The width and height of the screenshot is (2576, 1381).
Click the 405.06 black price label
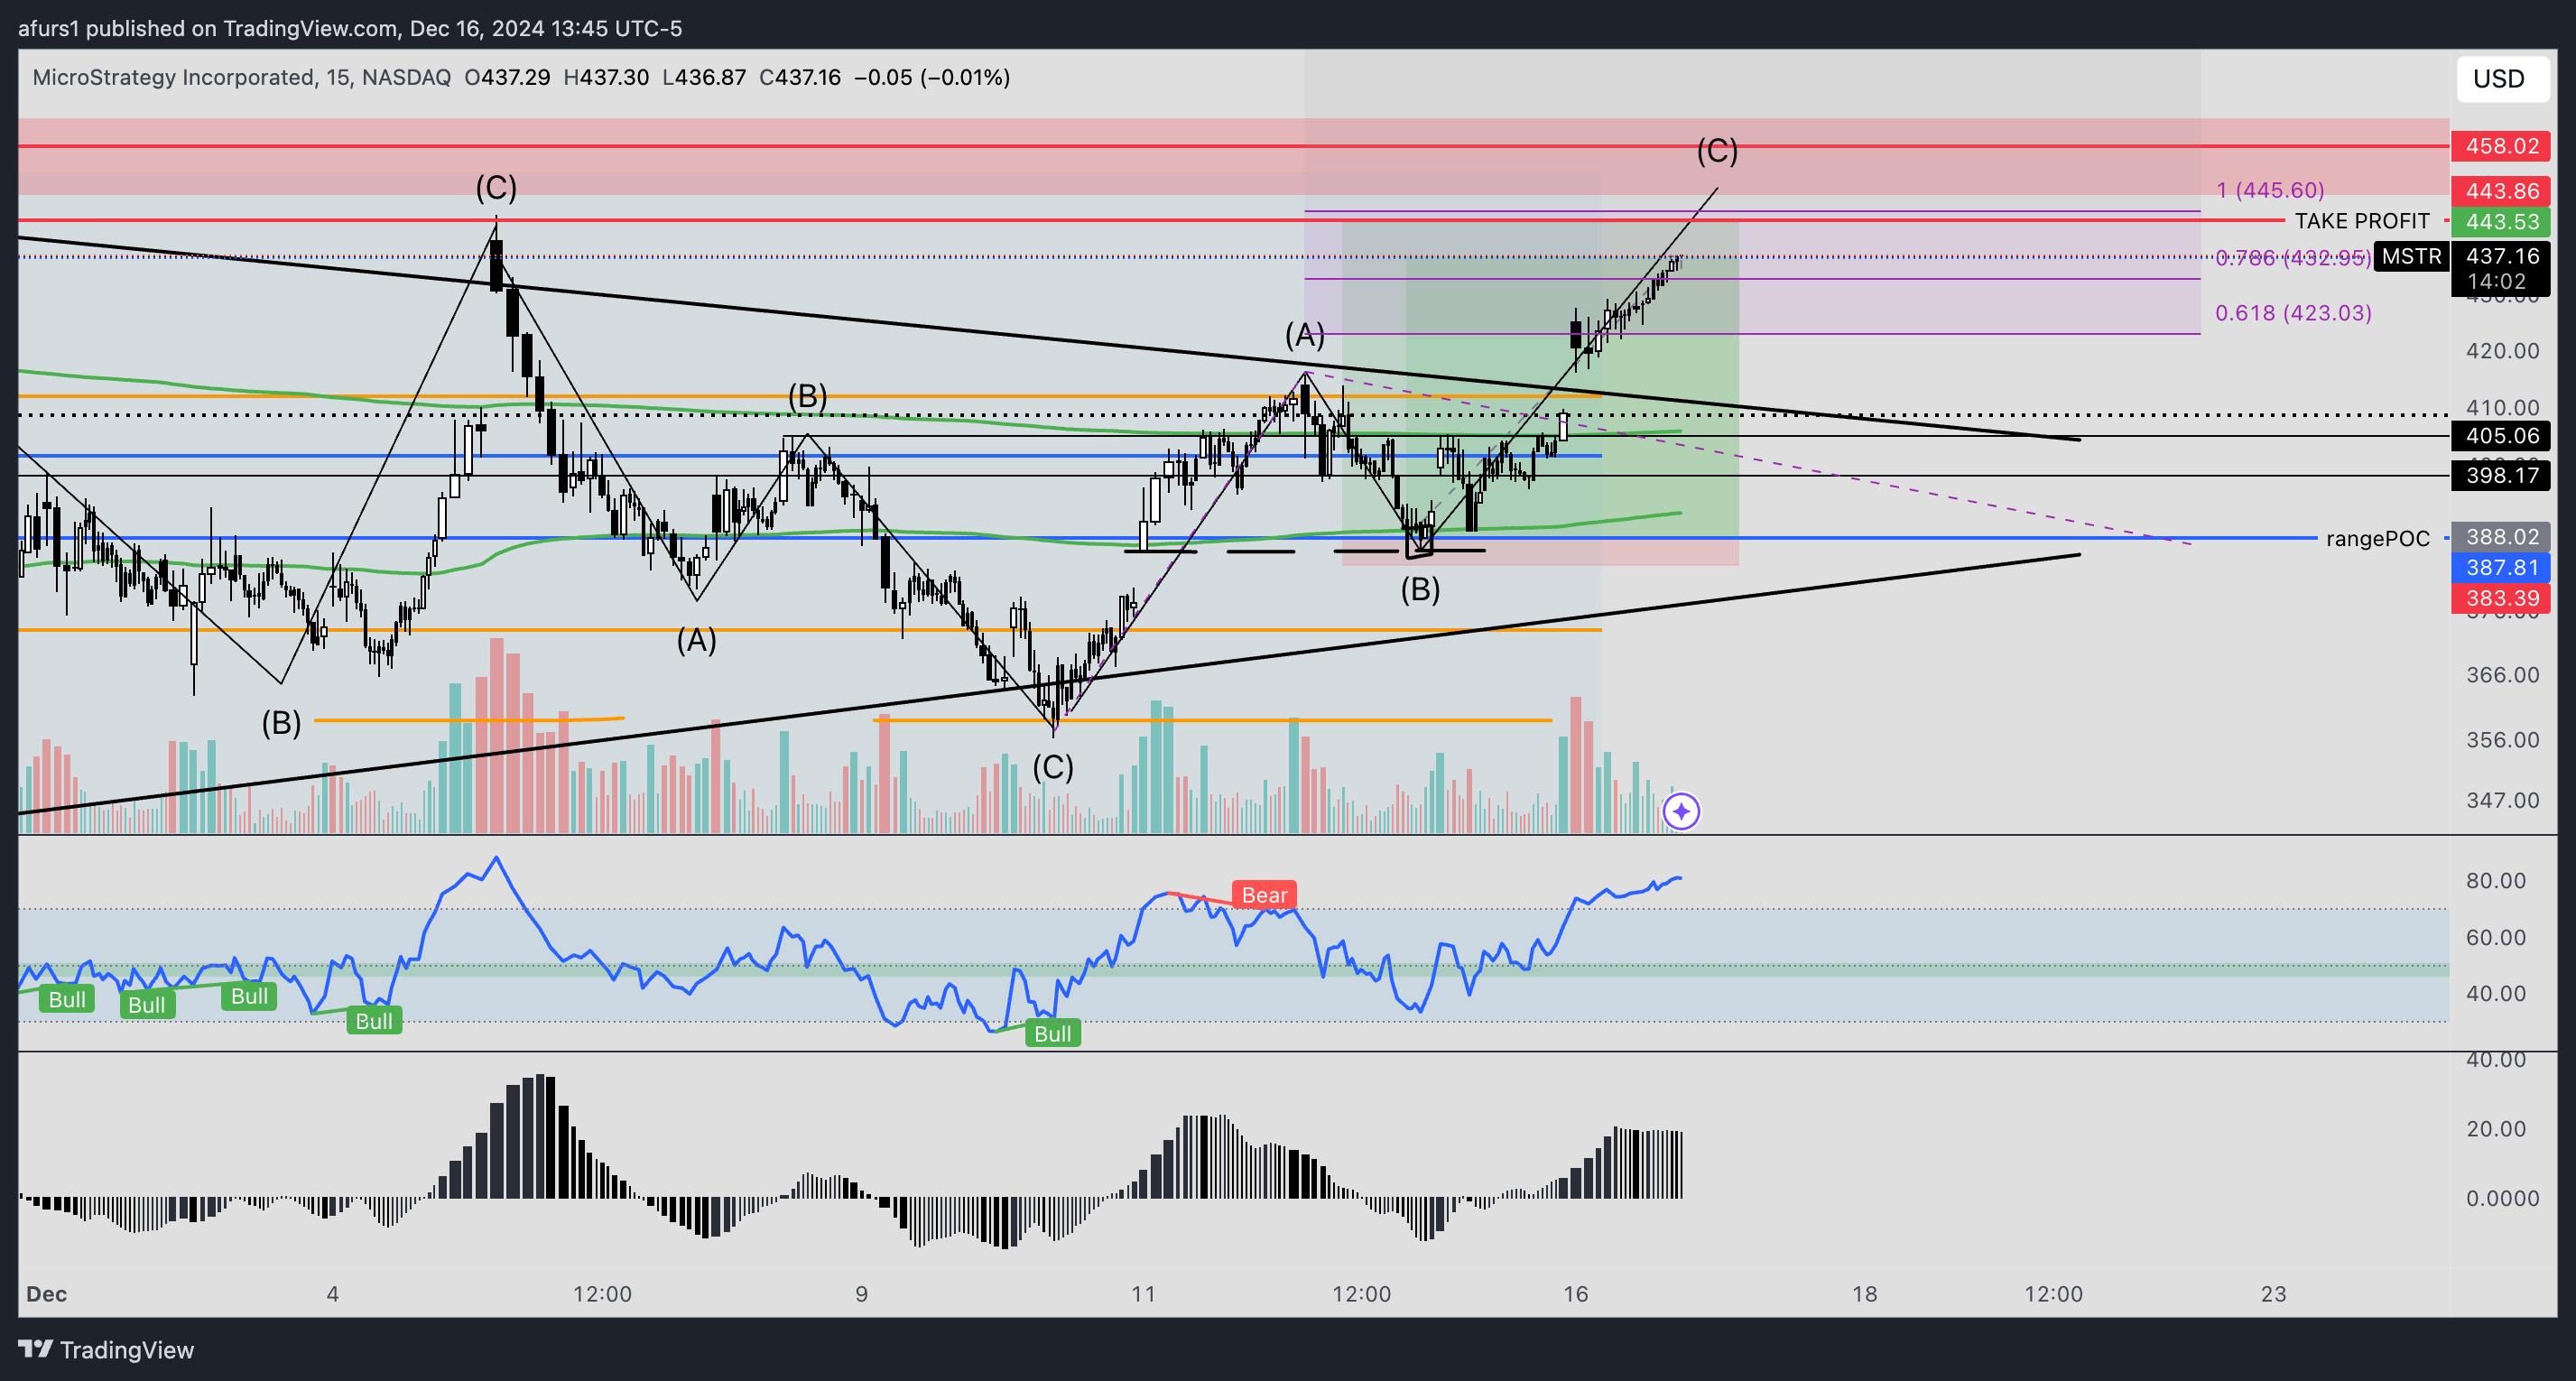[2501, 436]
